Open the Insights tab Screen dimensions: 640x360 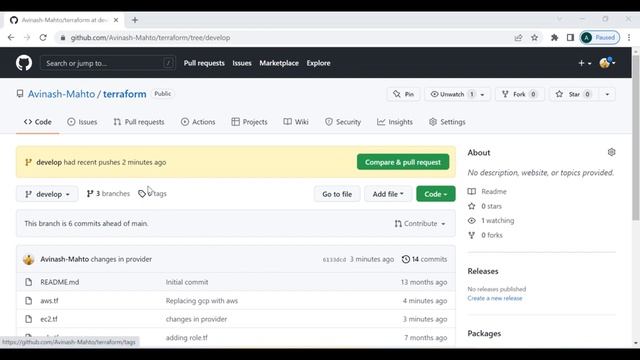pos(395,122)
